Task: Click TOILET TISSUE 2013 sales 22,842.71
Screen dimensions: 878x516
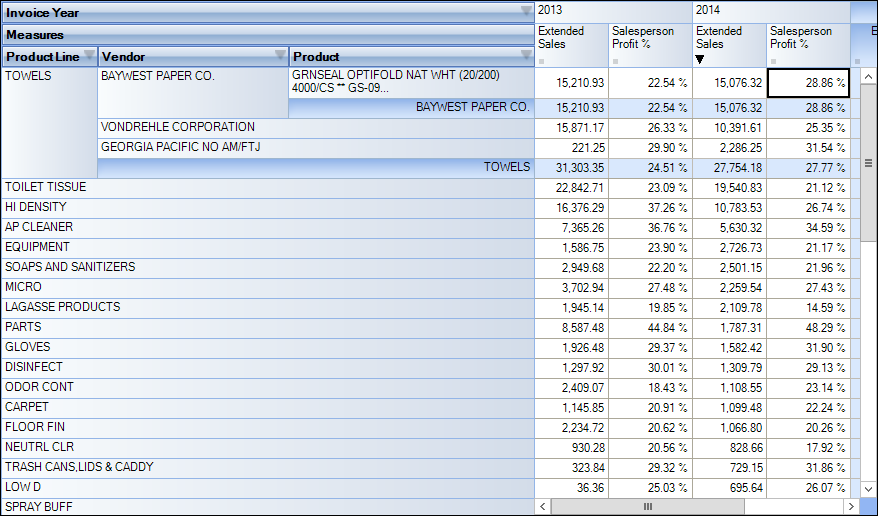Action: point(572,188)
